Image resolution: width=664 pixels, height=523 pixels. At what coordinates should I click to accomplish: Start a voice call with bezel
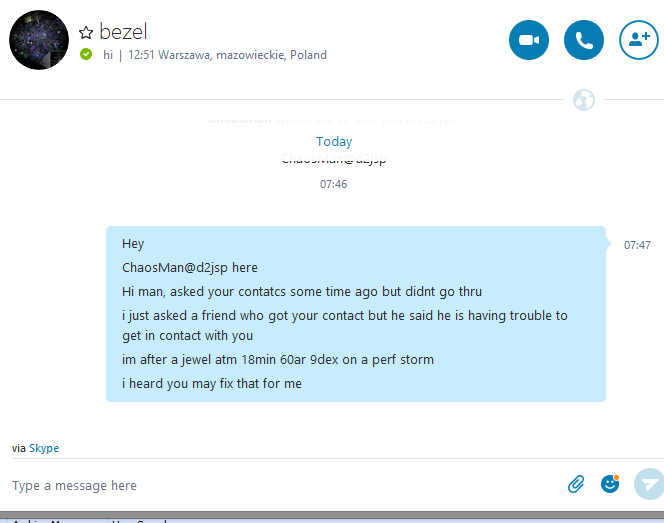click(x=584, y=40)
